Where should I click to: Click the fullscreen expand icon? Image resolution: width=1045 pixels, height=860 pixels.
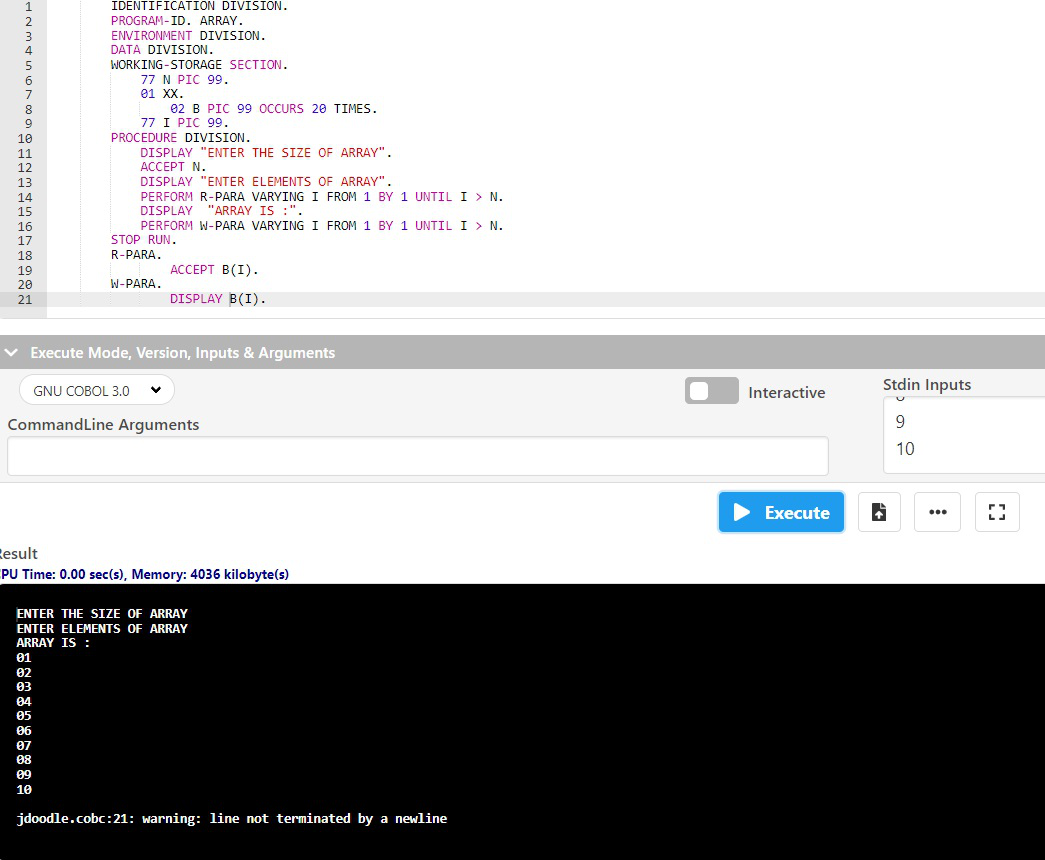997,512
